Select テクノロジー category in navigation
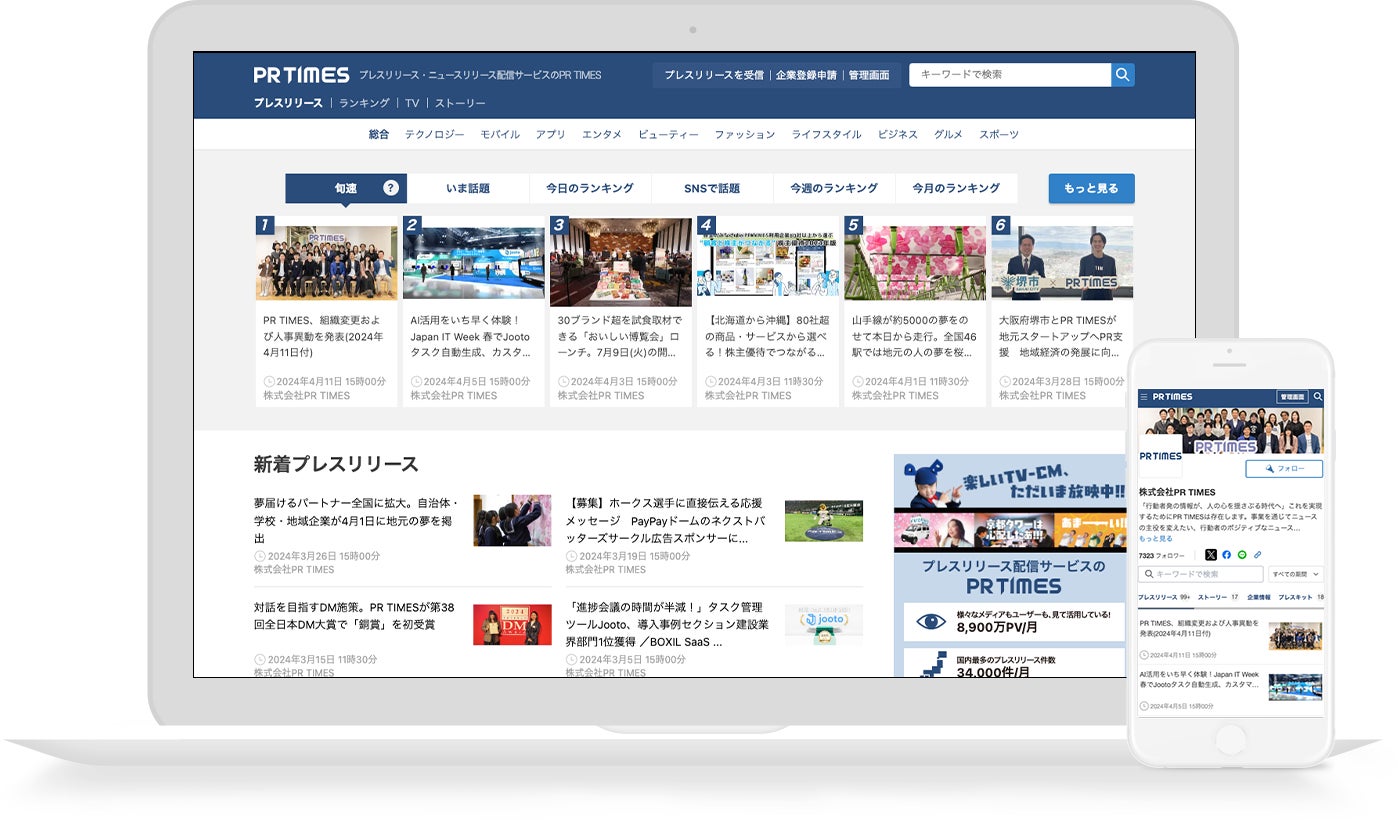Image resolution: width=1398 pixels, height=820 pixels. click(x=434, y=134)
